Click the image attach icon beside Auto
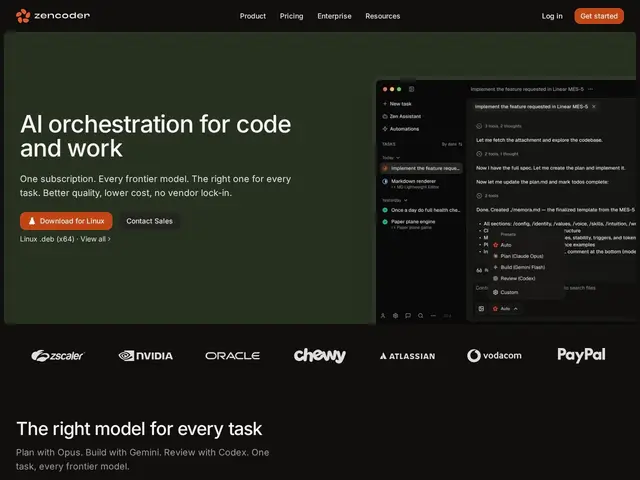The image size is (640, 480). (x=481, y=309)
